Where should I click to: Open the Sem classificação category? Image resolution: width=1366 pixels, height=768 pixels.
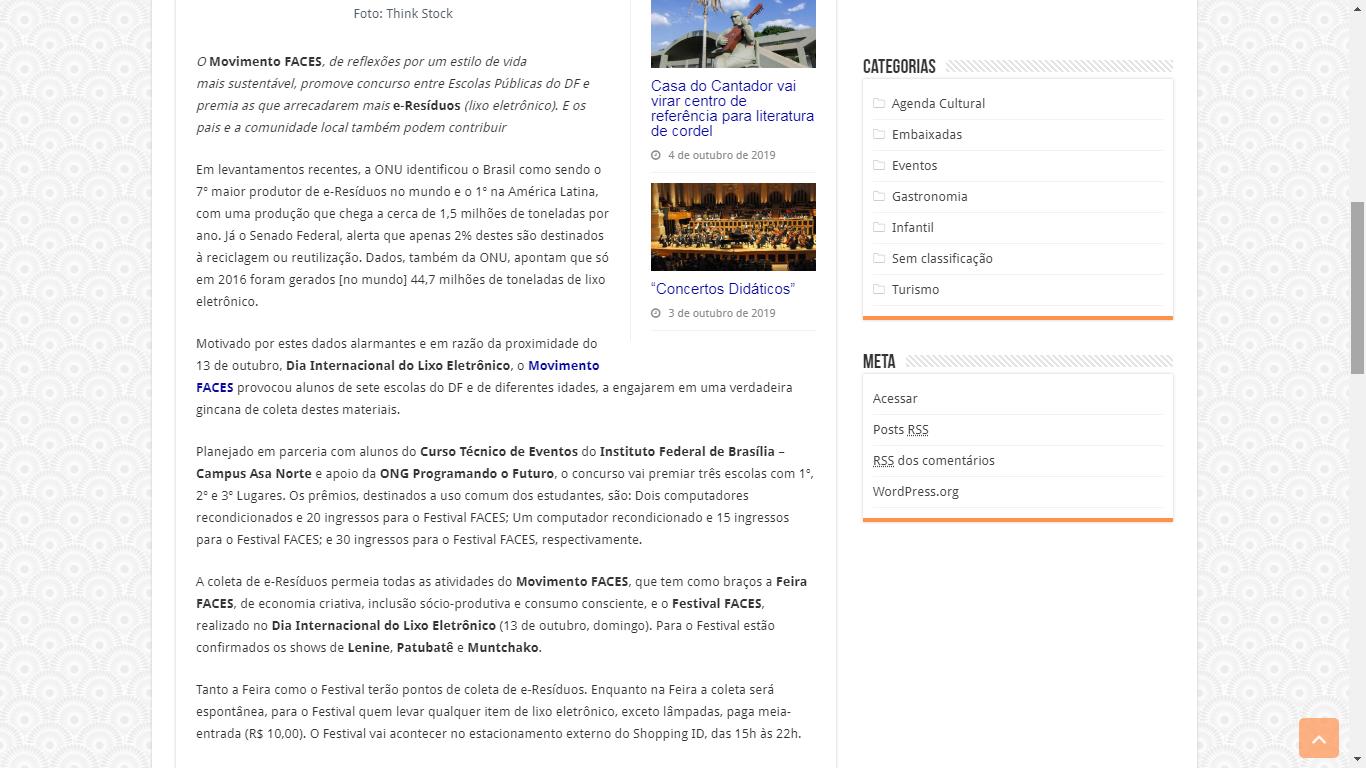942,258
